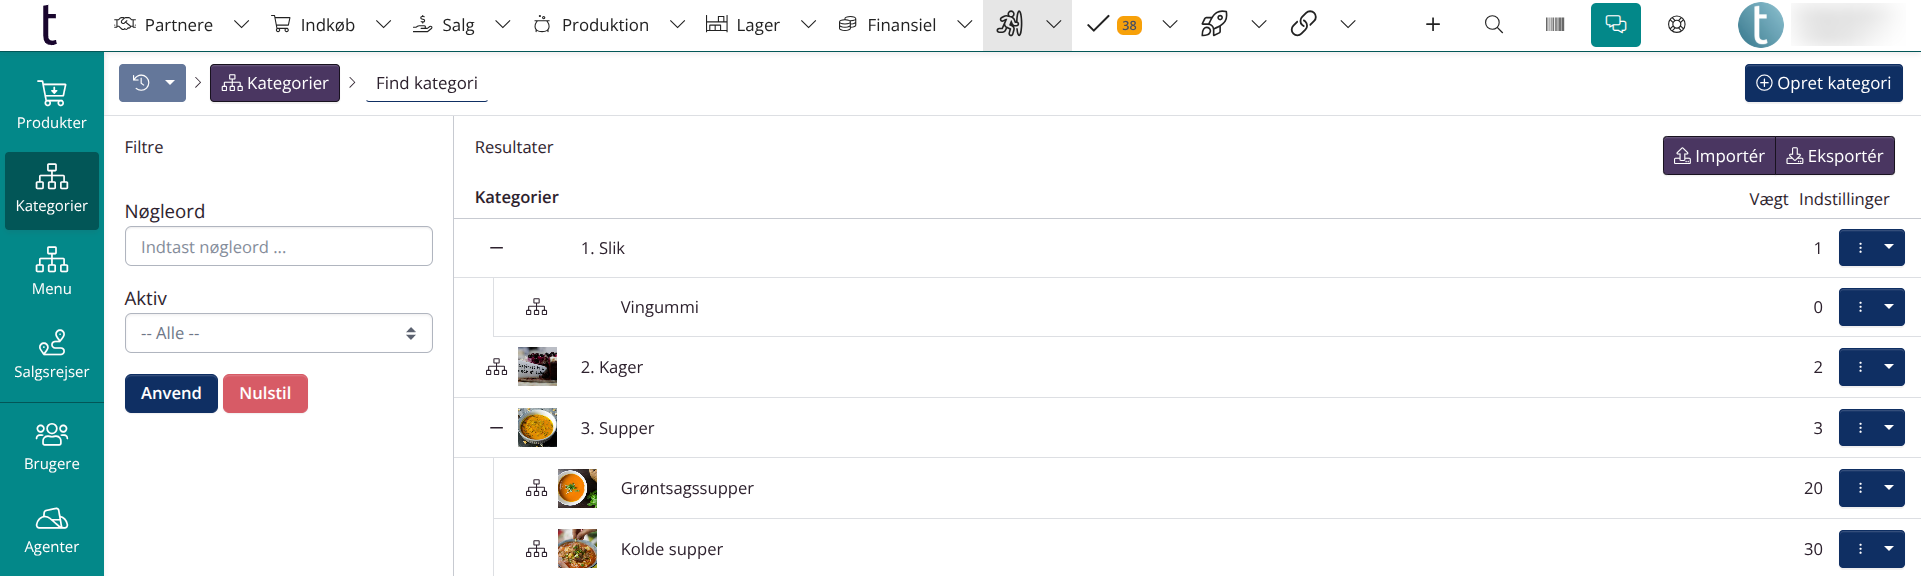Image resolution: width=1921 pixels, height=576 pixels.
Task: Open the Lager menu
Action: tap(758, 25)
